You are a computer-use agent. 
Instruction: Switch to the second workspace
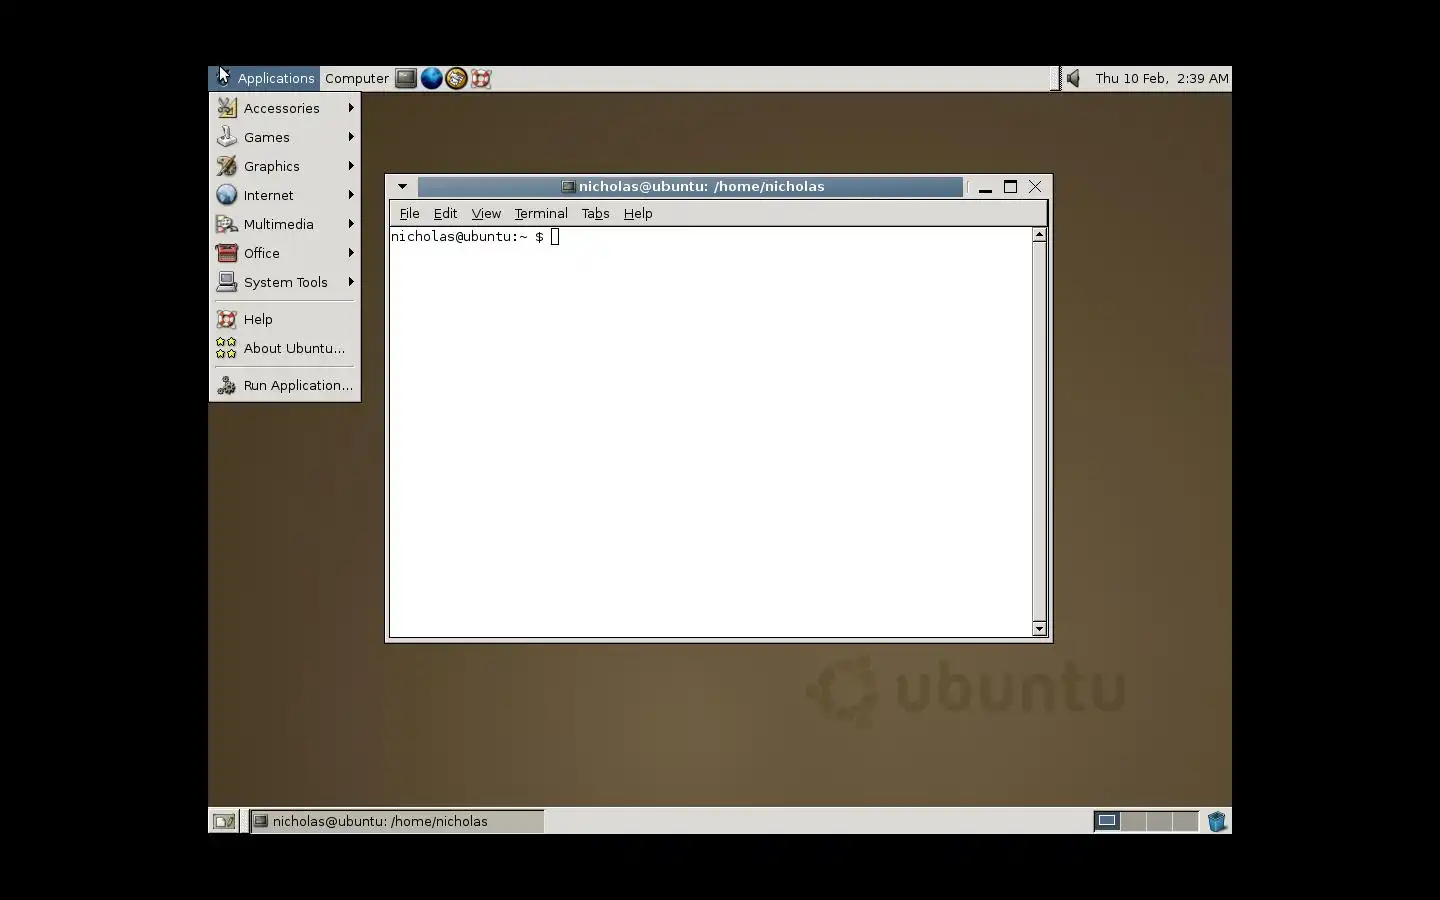[x=1133, y=821]
